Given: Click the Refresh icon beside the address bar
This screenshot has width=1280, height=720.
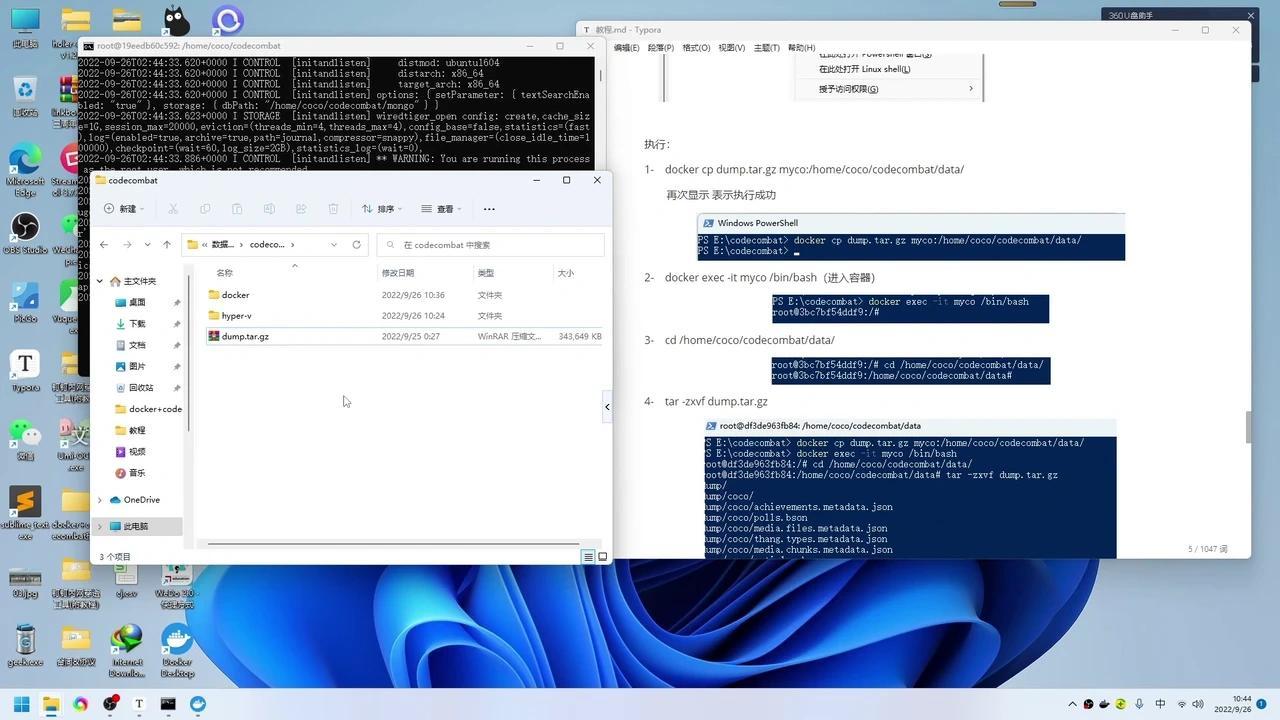Looking at the screenshot, I should tap(357, 244).
